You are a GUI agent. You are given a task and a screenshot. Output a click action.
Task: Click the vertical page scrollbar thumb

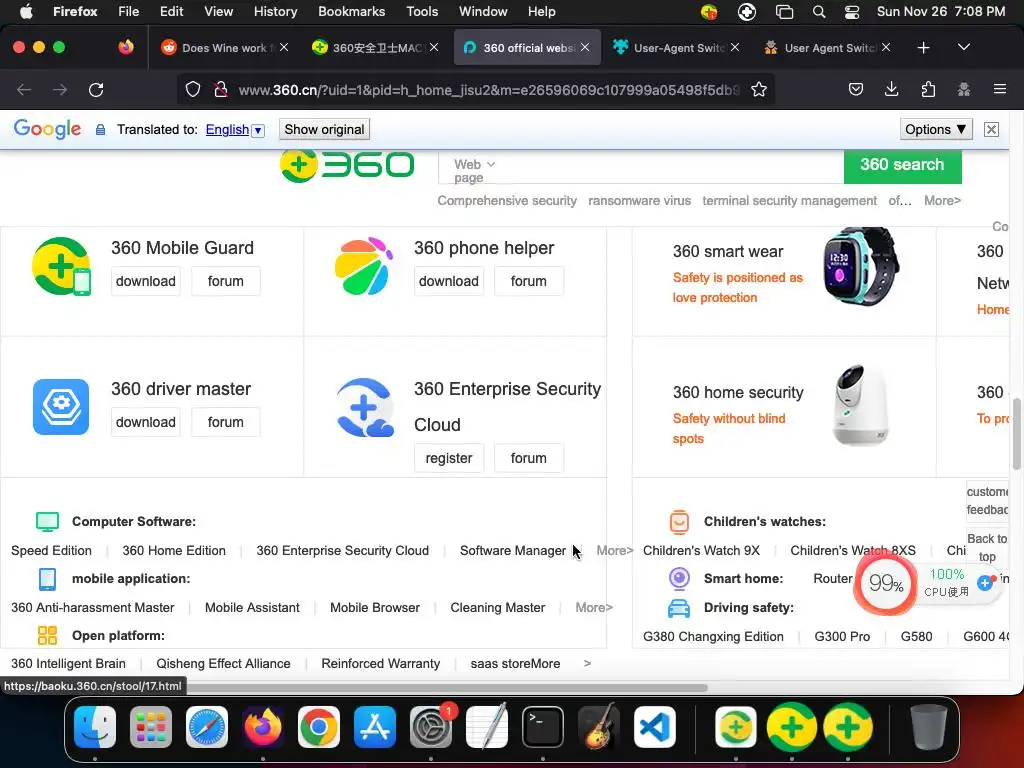coord(1016,433)
